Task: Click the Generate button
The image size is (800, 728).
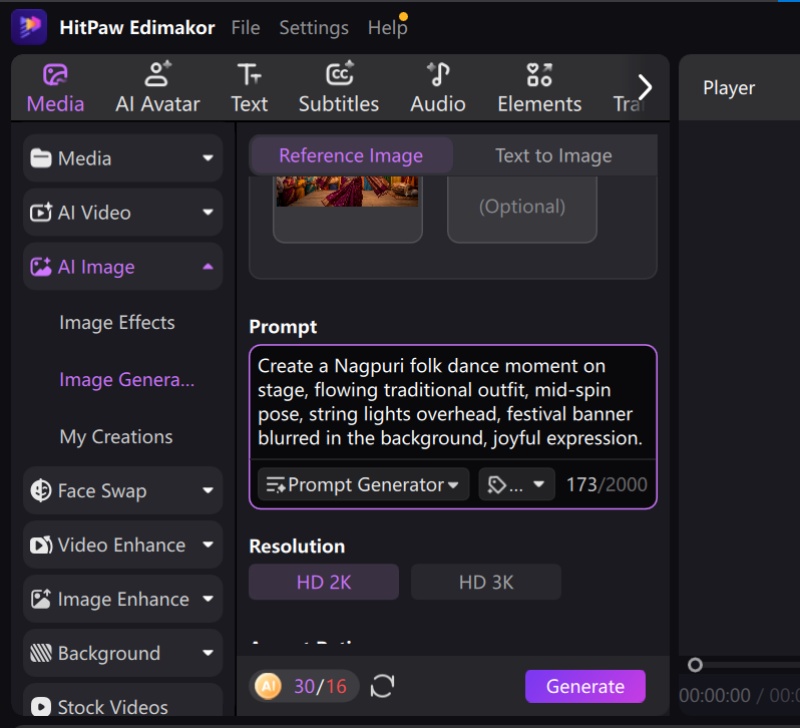Action: pos(585,686)
